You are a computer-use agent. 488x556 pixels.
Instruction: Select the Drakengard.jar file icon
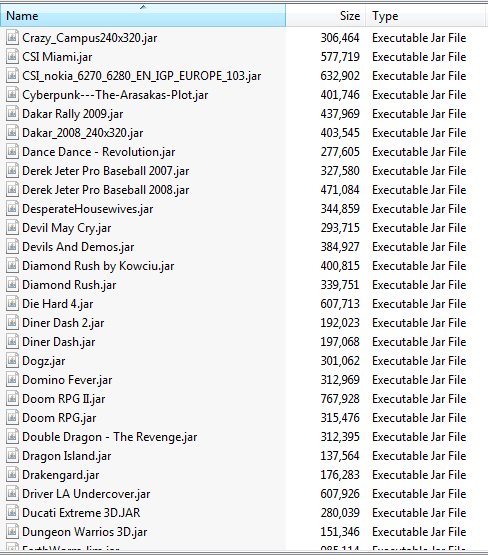pos(12,475)
